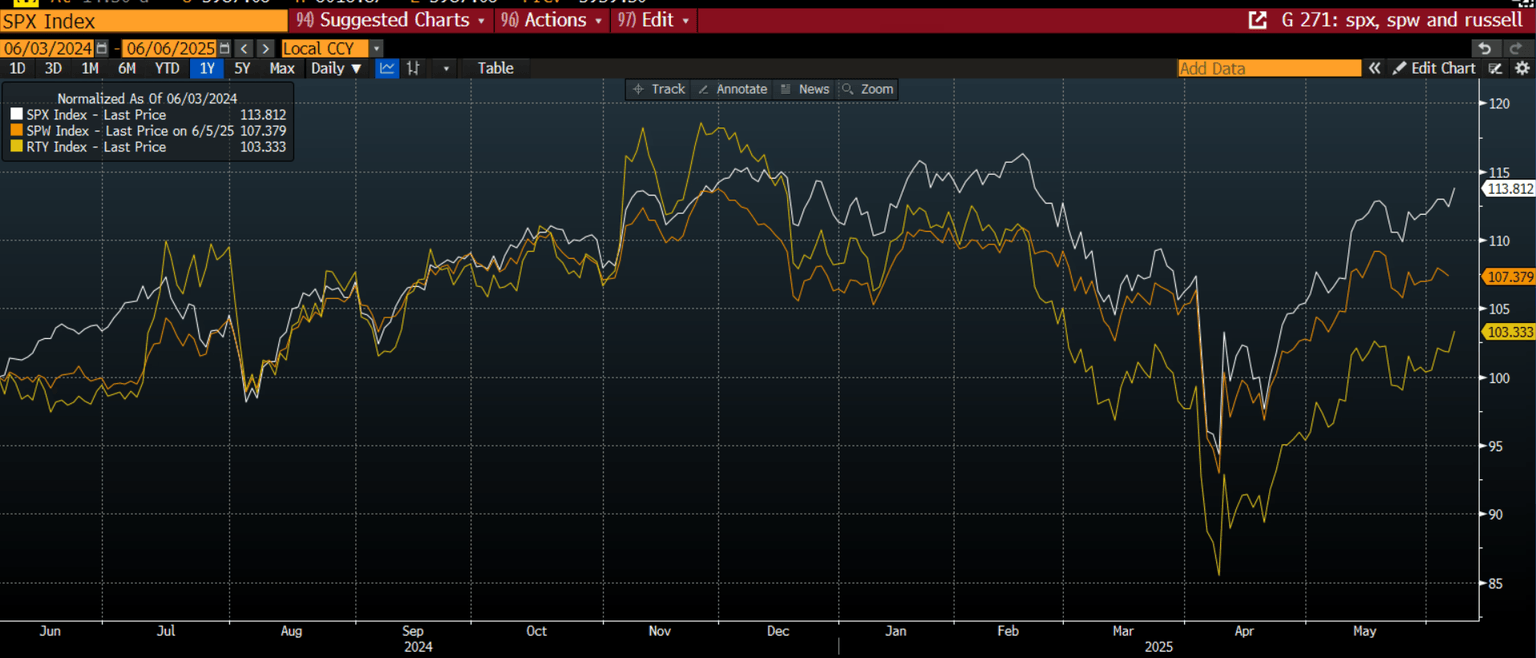Click the 107.379 SPW value tag on axis
1536x658 pixels.
[x=1509, y=276]
